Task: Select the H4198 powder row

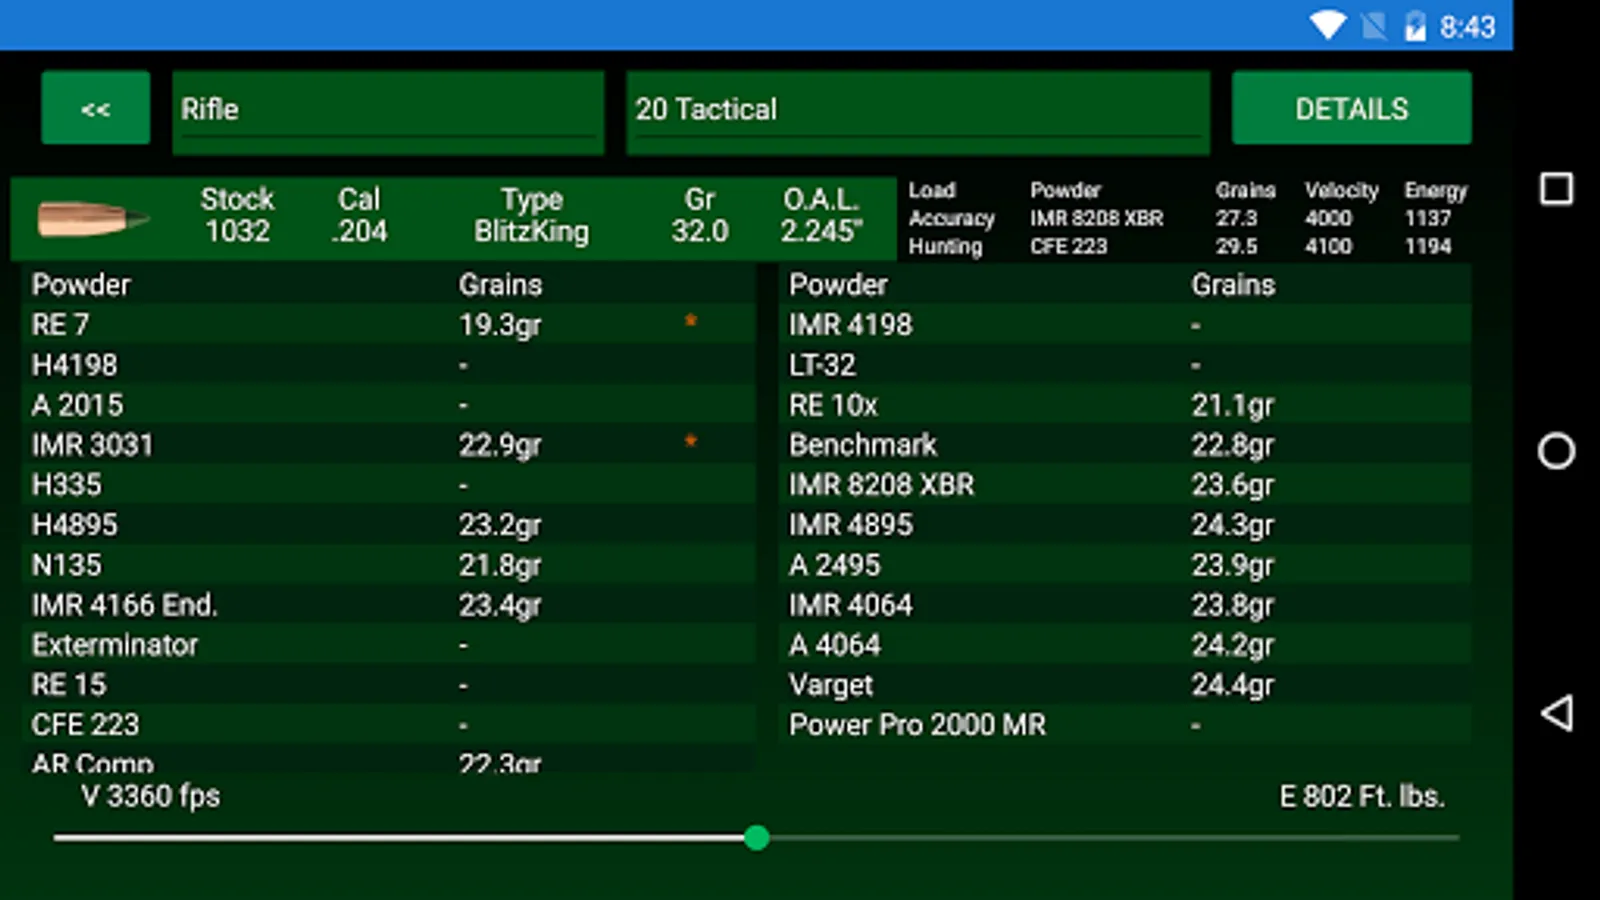Action: point(388,364)
